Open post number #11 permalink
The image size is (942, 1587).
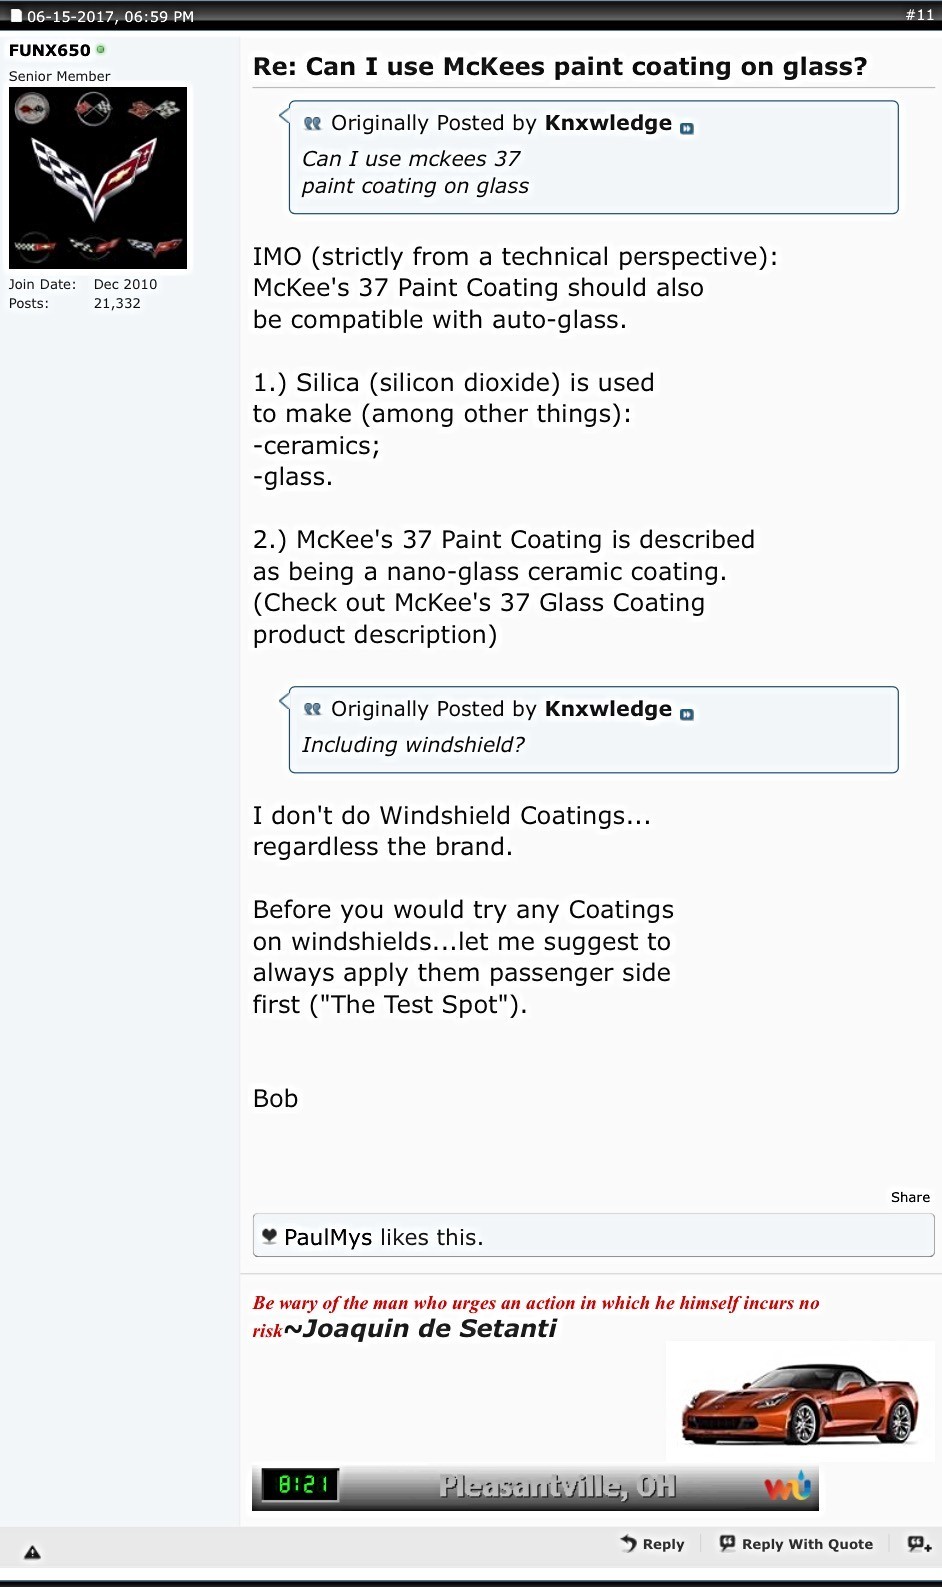(x=919, y=15)
